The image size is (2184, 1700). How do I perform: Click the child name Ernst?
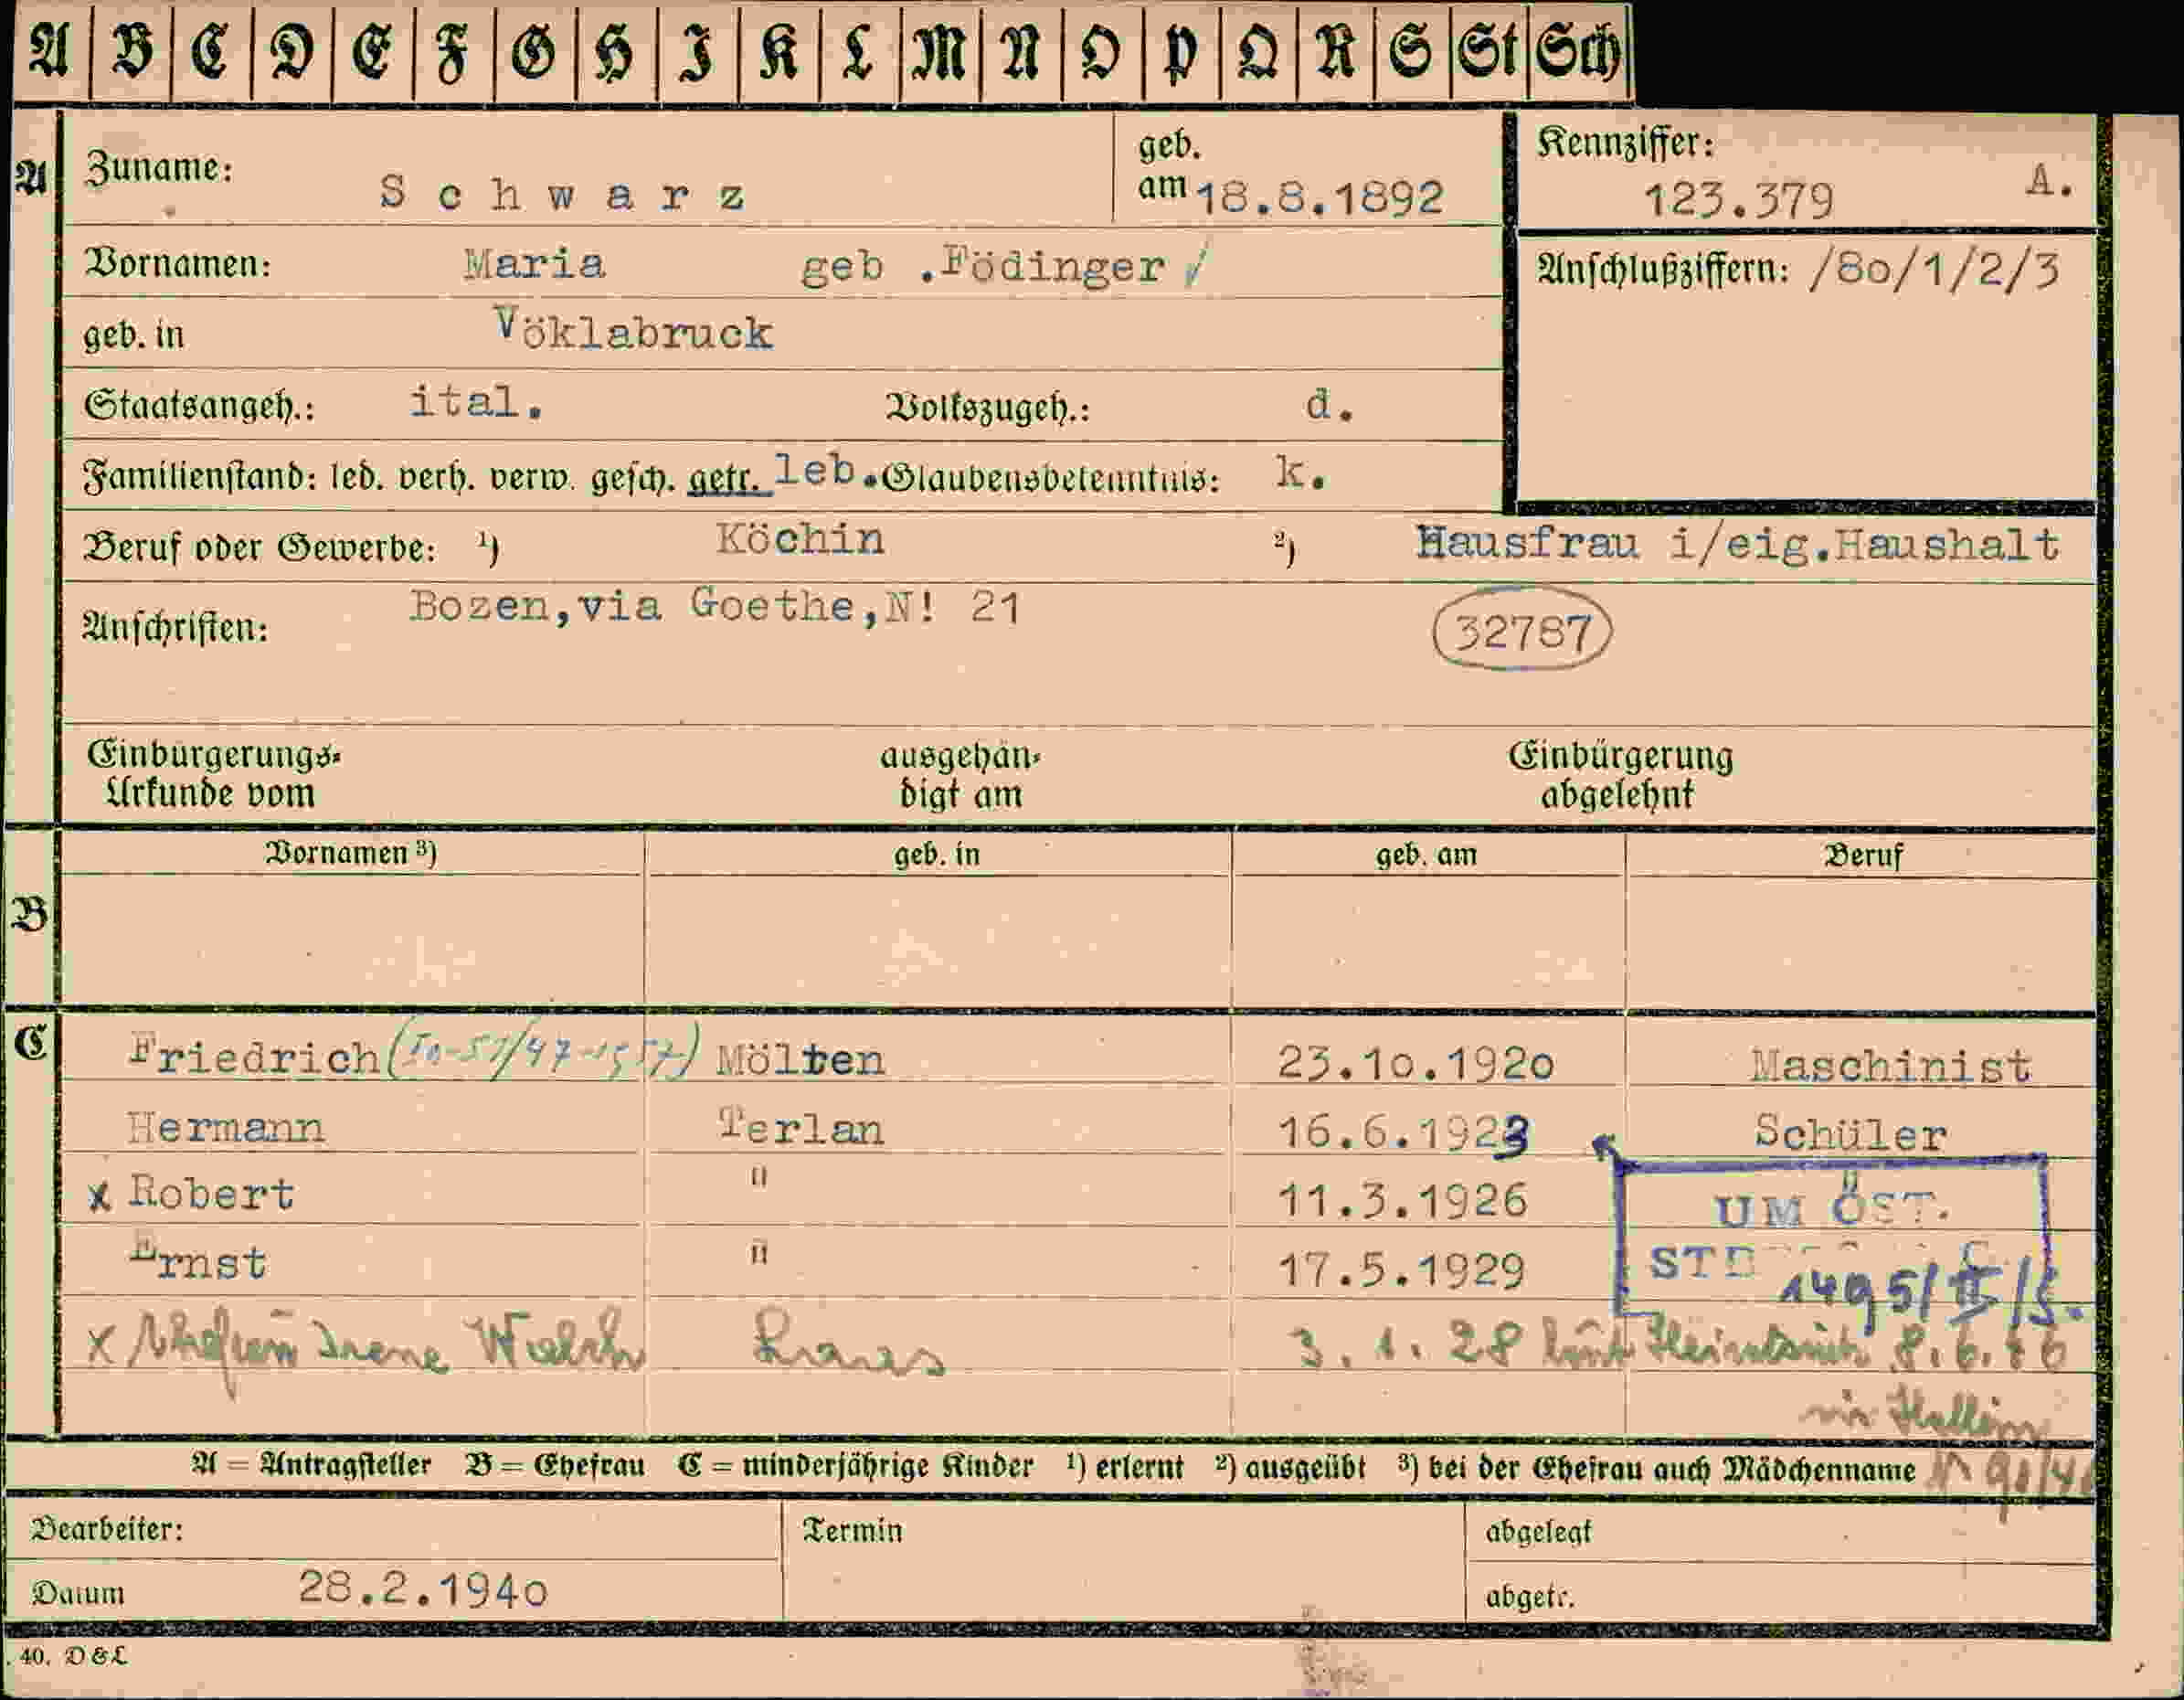198,1260
